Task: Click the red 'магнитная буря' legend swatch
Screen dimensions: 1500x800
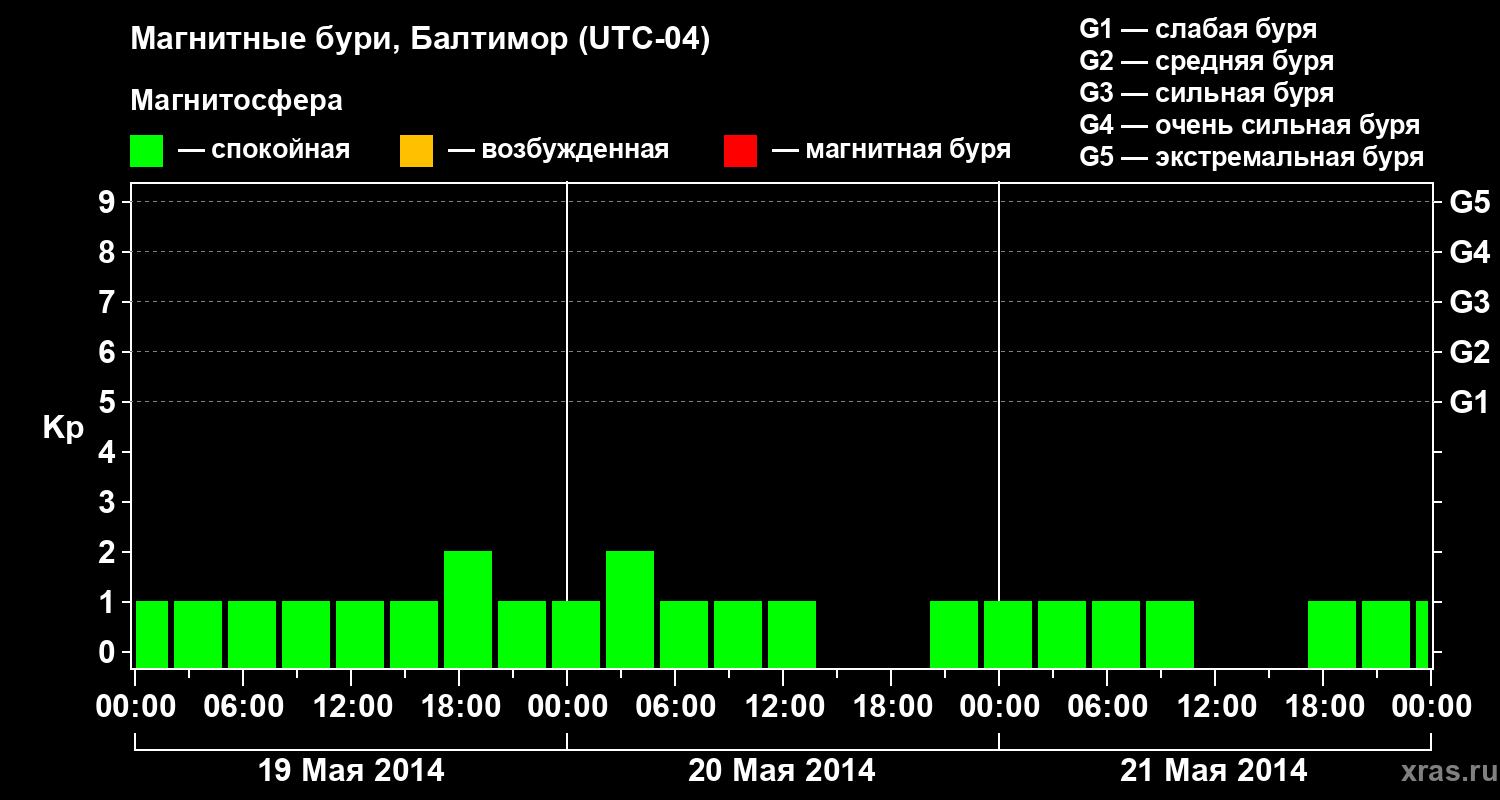Action: pos(740,151)
